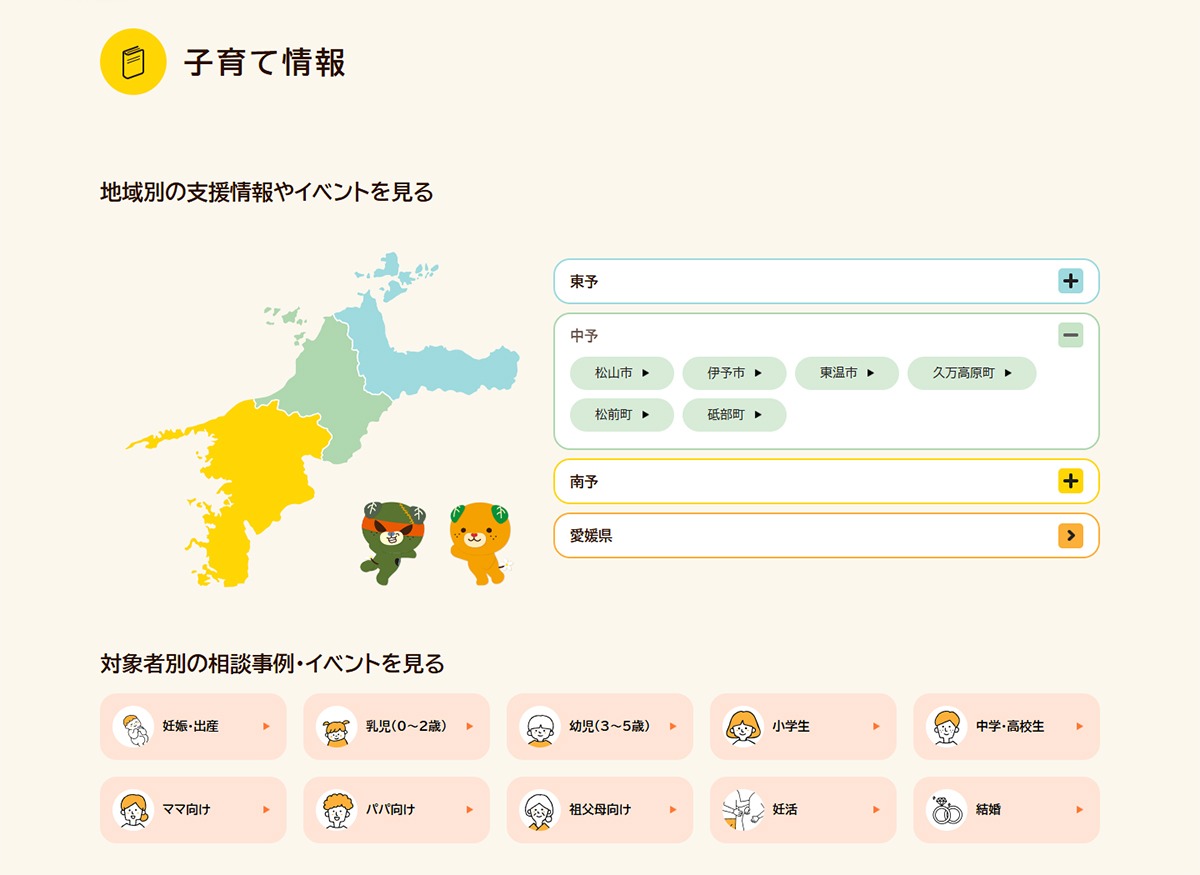Click the grandparent icon for 祖父母向け

pos(540,810)
